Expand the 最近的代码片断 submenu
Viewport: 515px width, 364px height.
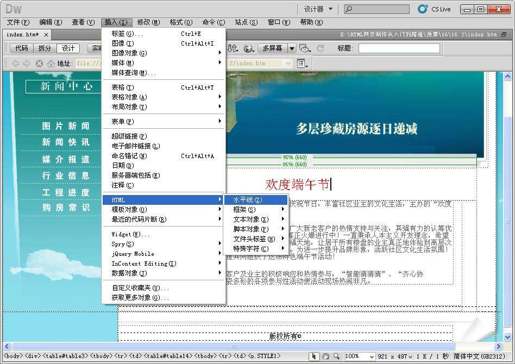(164, 219)
